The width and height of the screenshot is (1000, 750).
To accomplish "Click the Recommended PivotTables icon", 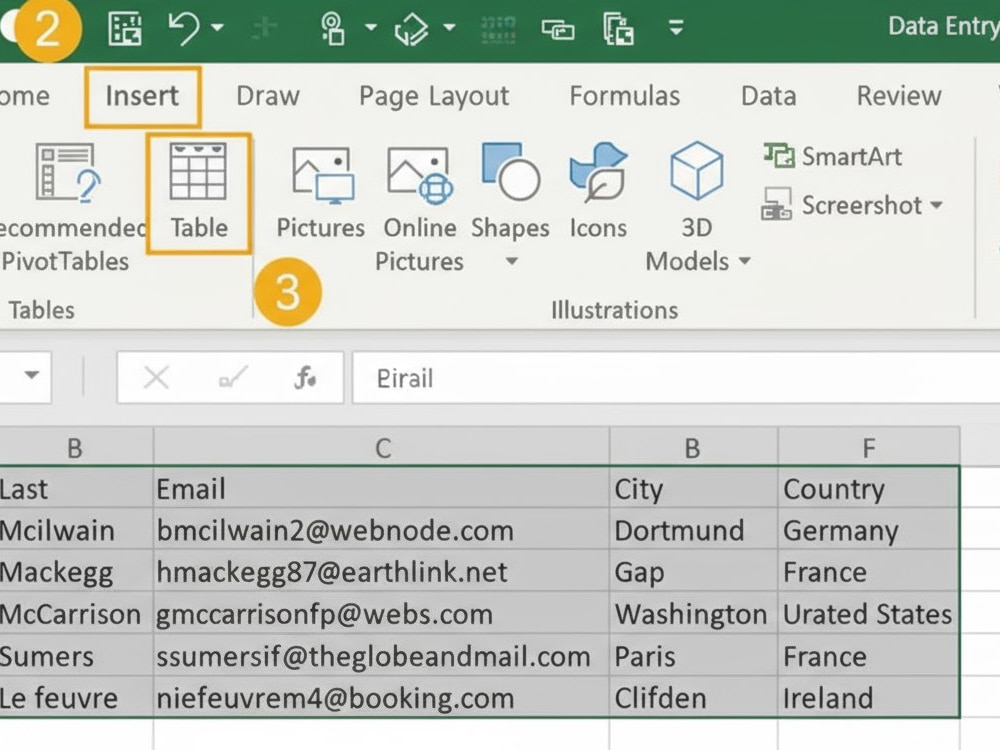I will 66,173.
